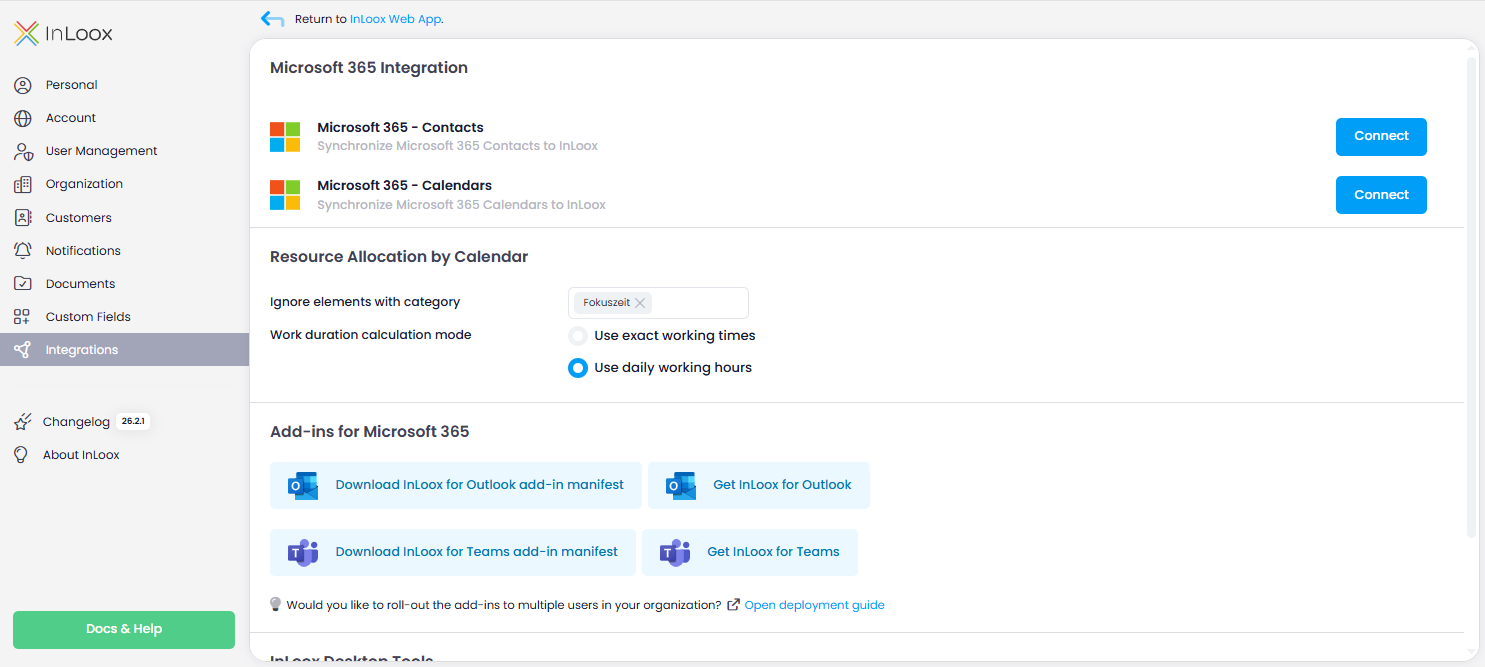Open deployment guide link
The width and height of the screenshot is (1485, 667).
pyautogui.click(x=814, y=605)
